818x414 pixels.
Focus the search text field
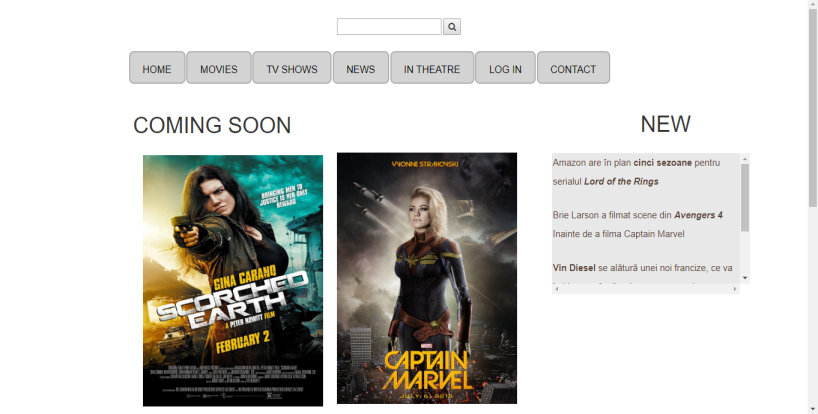tap(389, 27)
